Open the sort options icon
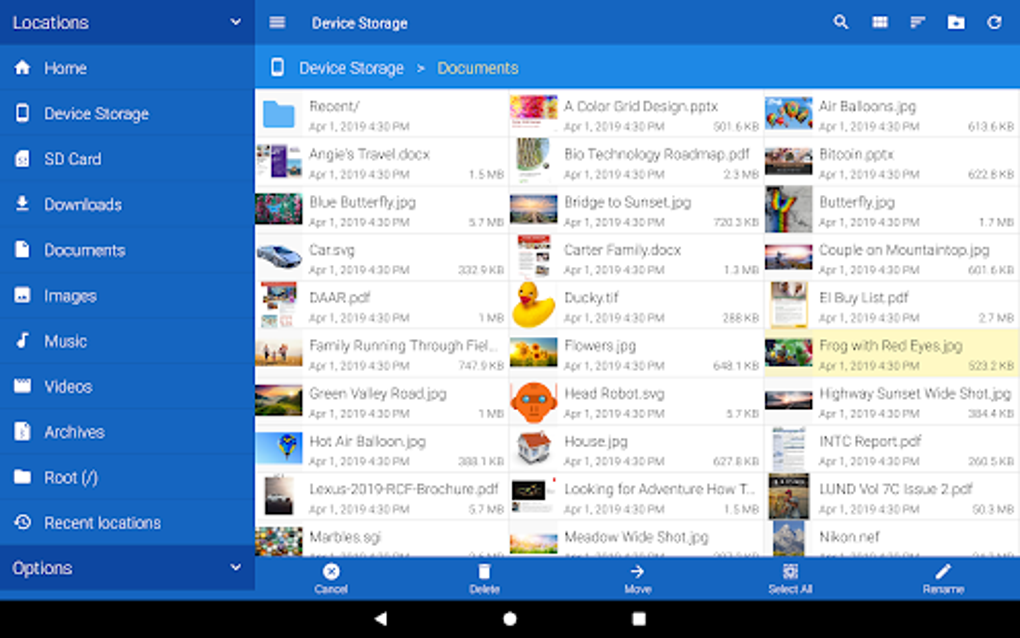 point(917,21)
